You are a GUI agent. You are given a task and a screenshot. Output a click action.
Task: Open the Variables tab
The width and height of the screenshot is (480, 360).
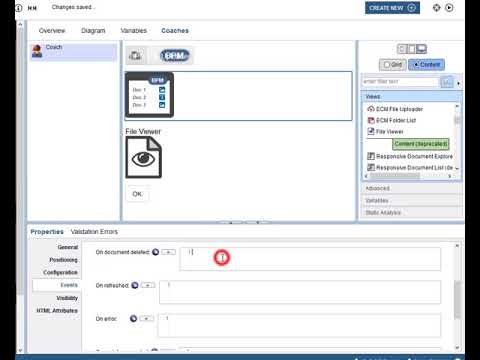click(x=134, y=31)
